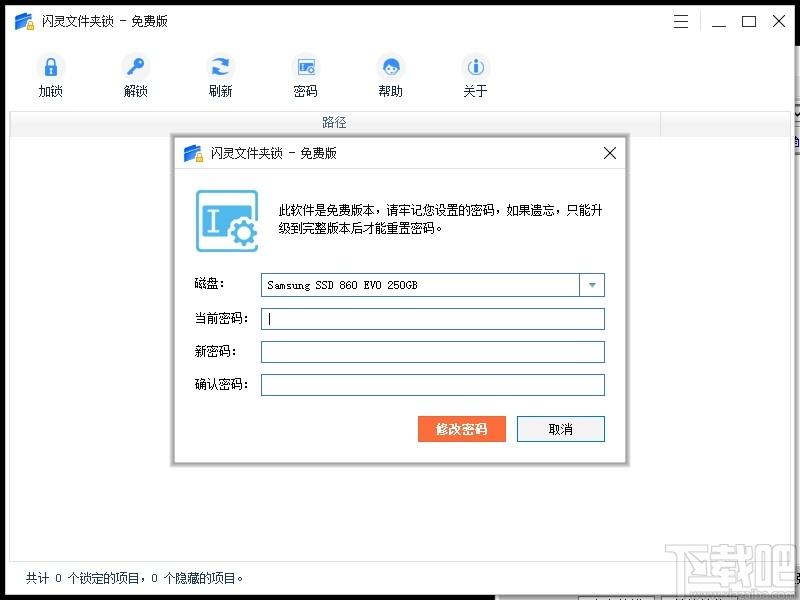The image size is (800, 600).
Task: Click the 磁盘 label text
Action: click(209, 283)
